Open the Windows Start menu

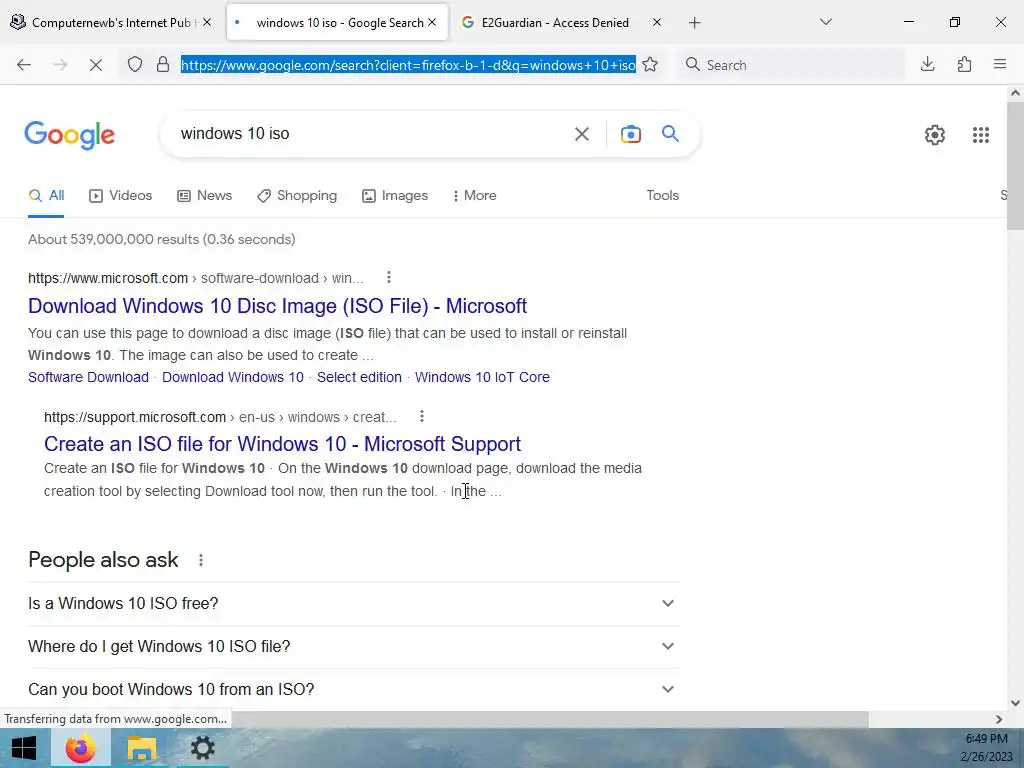(x=24, y=748)
